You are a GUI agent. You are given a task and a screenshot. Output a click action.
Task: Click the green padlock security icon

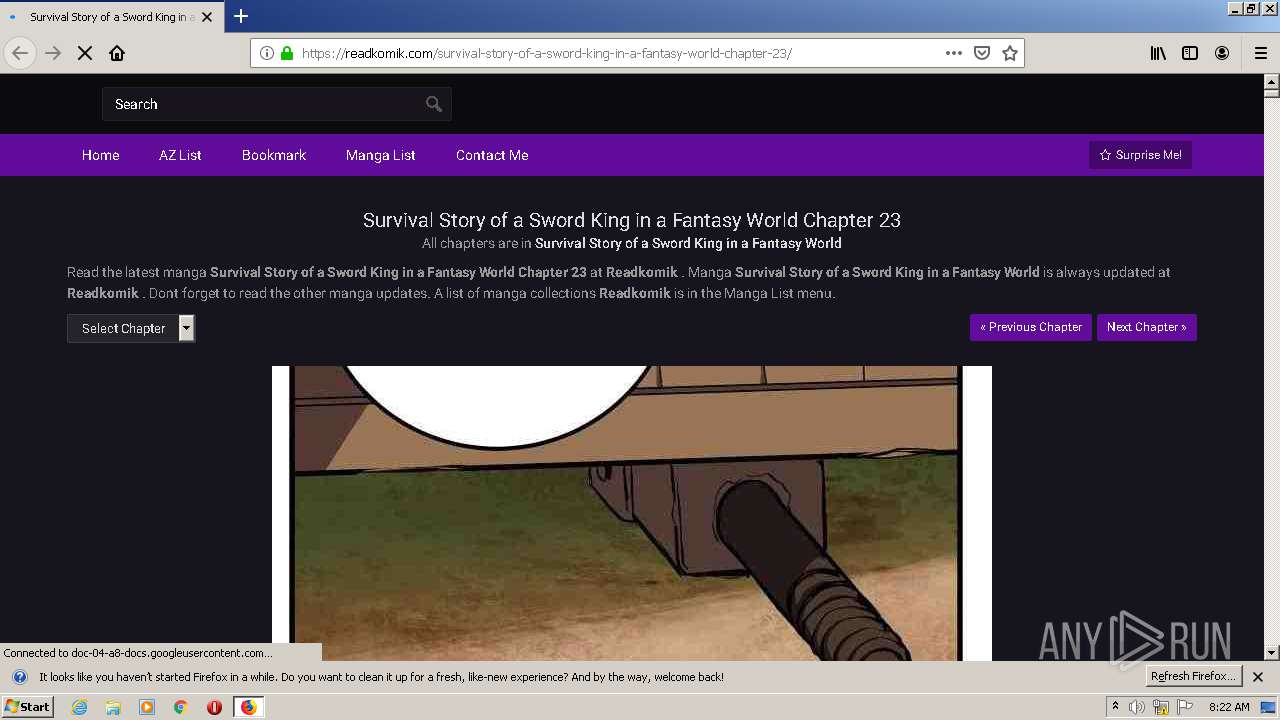[x=287, y=53]
